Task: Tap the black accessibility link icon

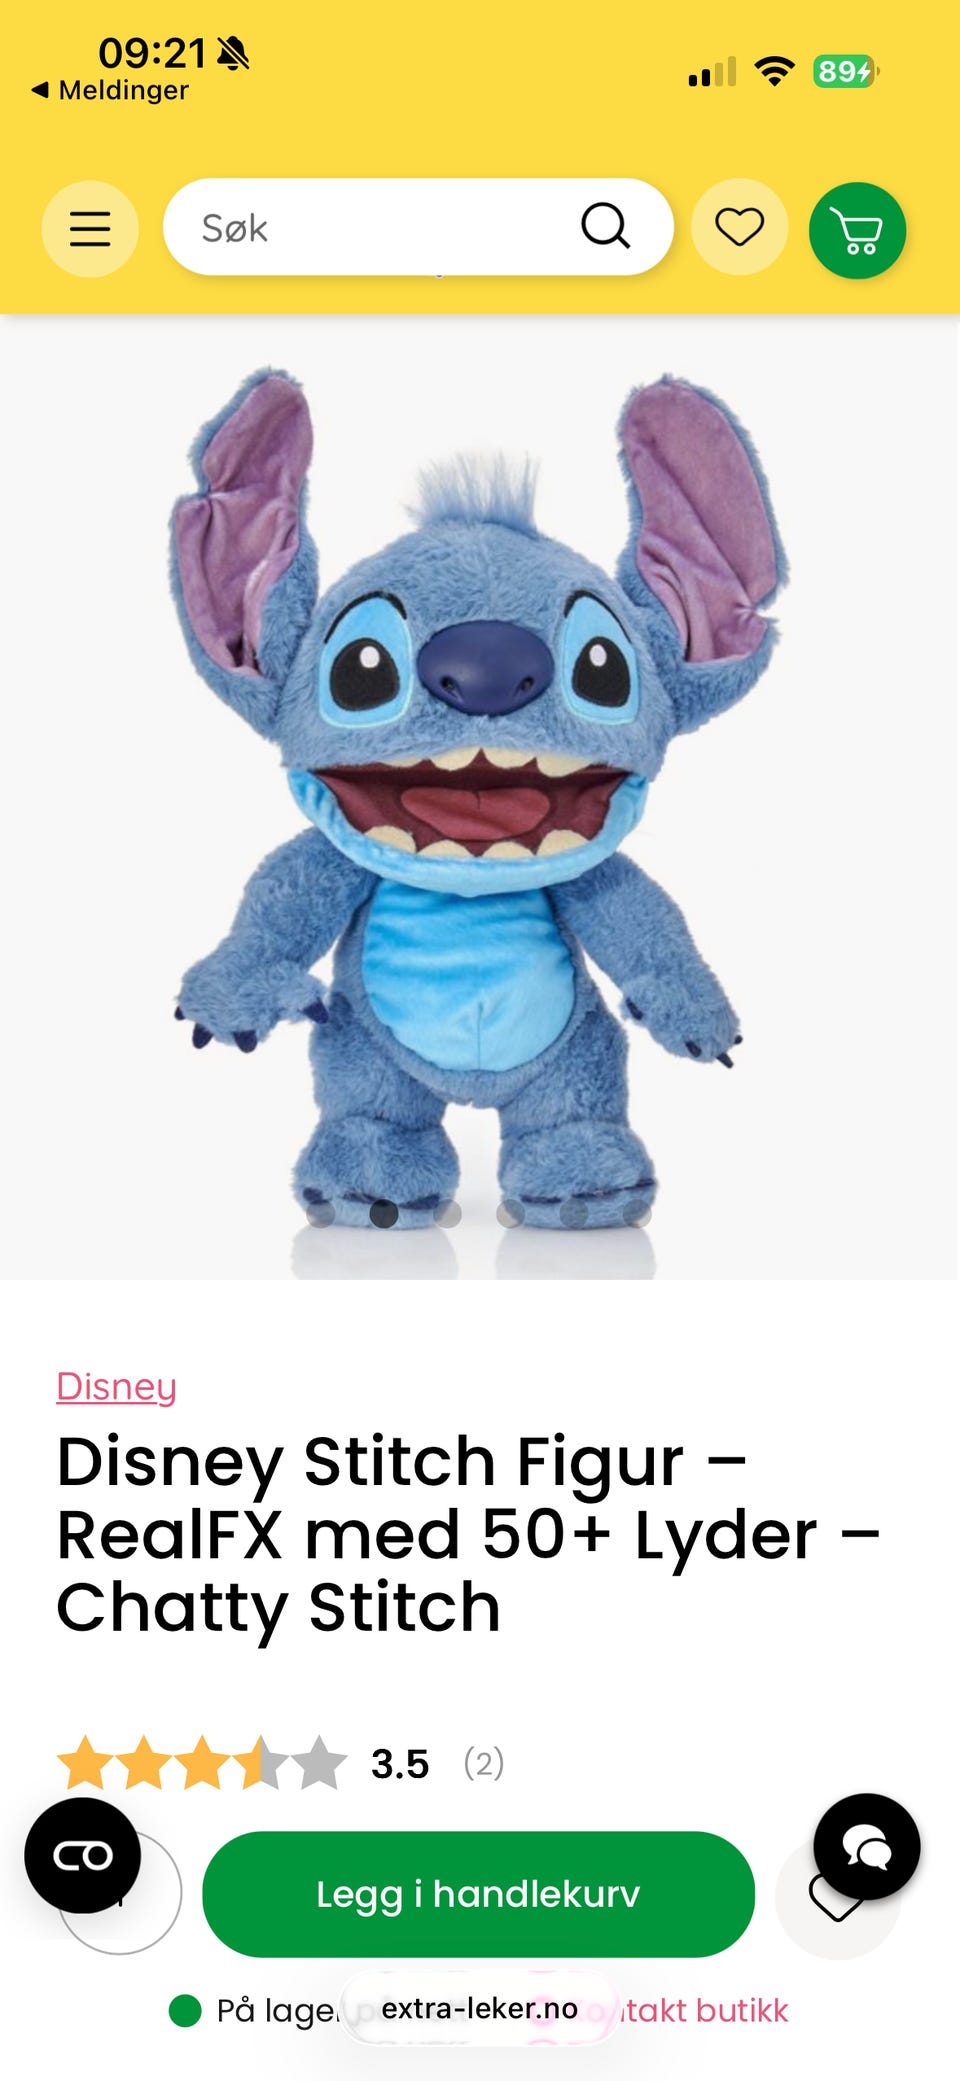Action: 83,1856
